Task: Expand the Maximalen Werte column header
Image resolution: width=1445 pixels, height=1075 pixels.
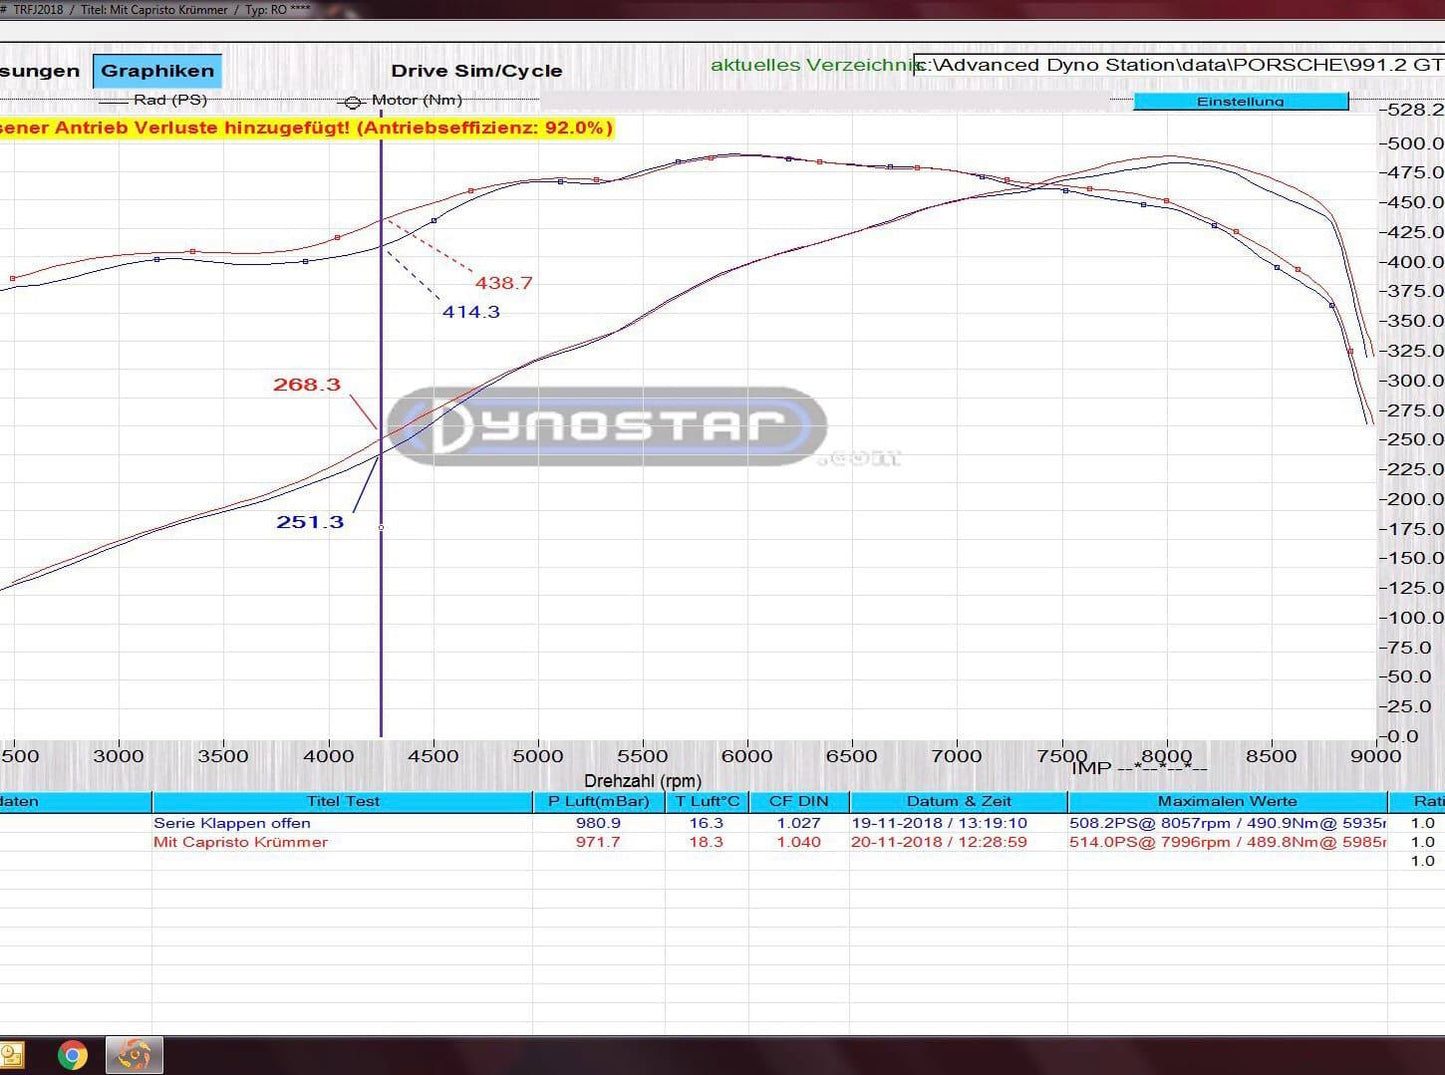Action: 1227,801
